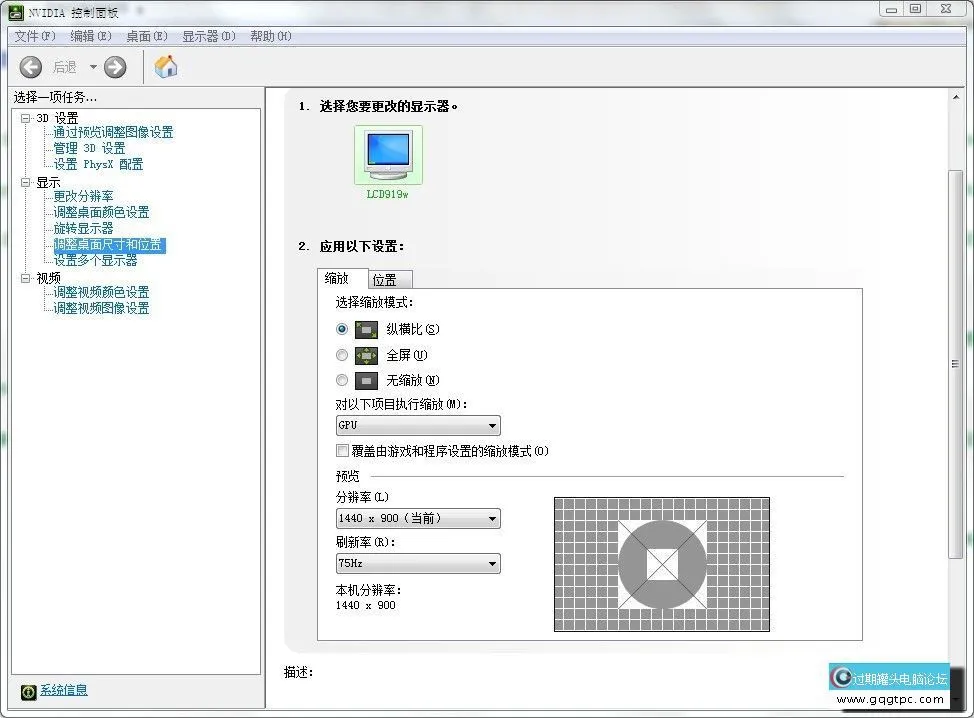Screen dimensions: 974x718
Task: Click the 全屏 full screen preview icon
Action: 368,354
